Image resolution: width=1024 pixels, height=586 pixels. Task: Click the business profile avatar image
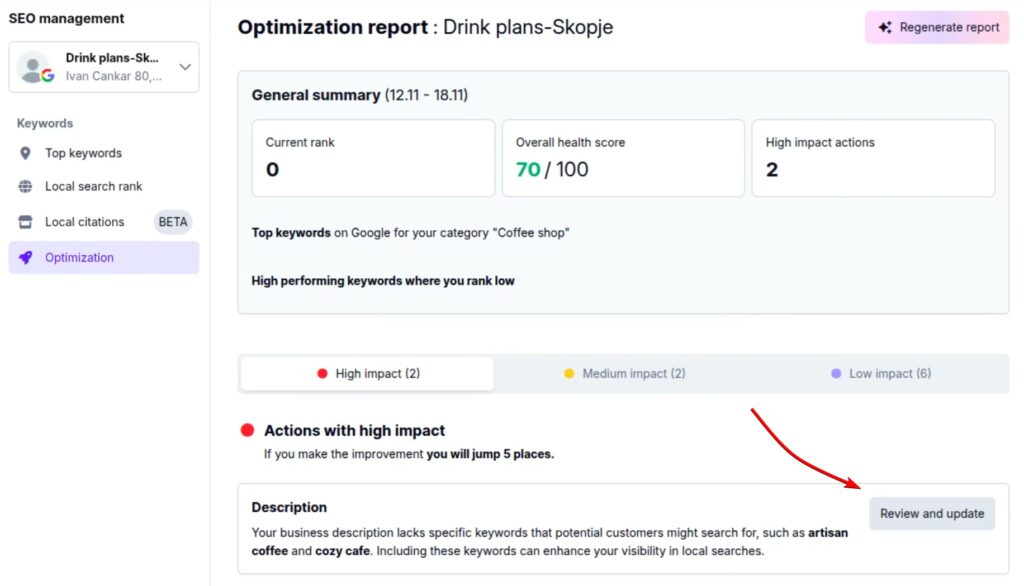click(x=31, y=66)
